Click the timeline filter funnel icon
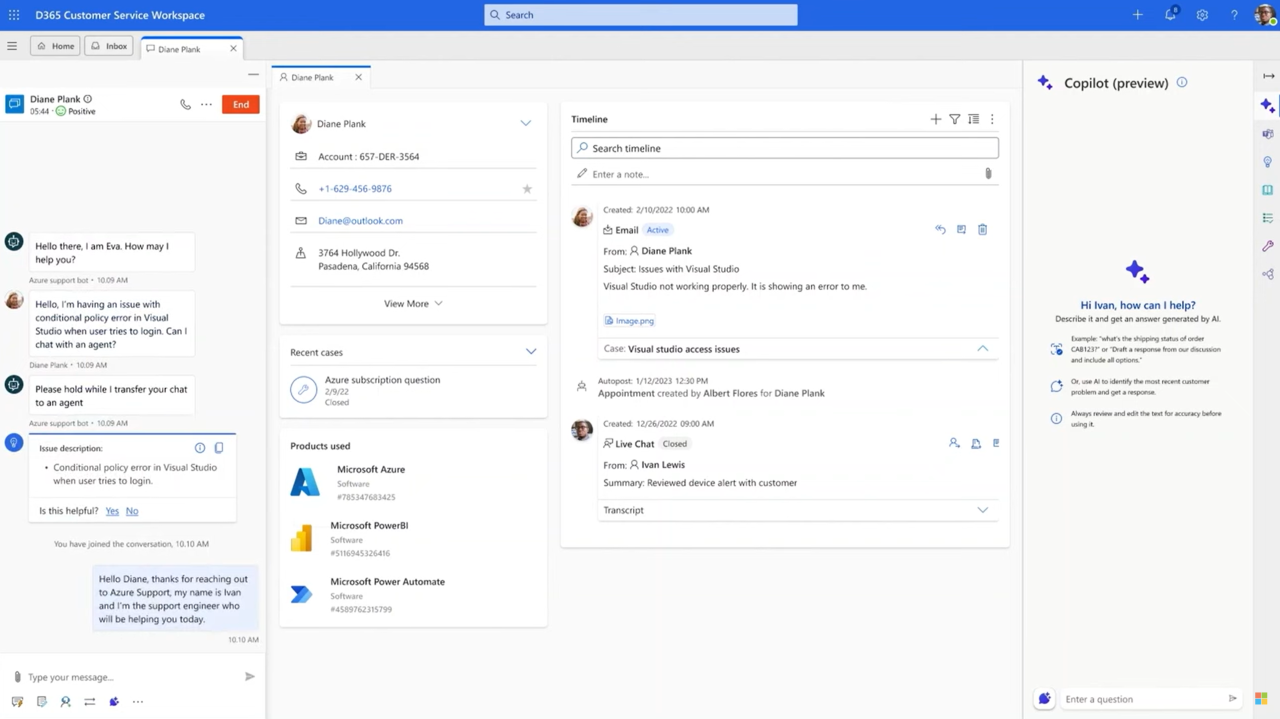The width and height of the screenshot is (1280, 719). click(955, 119)
